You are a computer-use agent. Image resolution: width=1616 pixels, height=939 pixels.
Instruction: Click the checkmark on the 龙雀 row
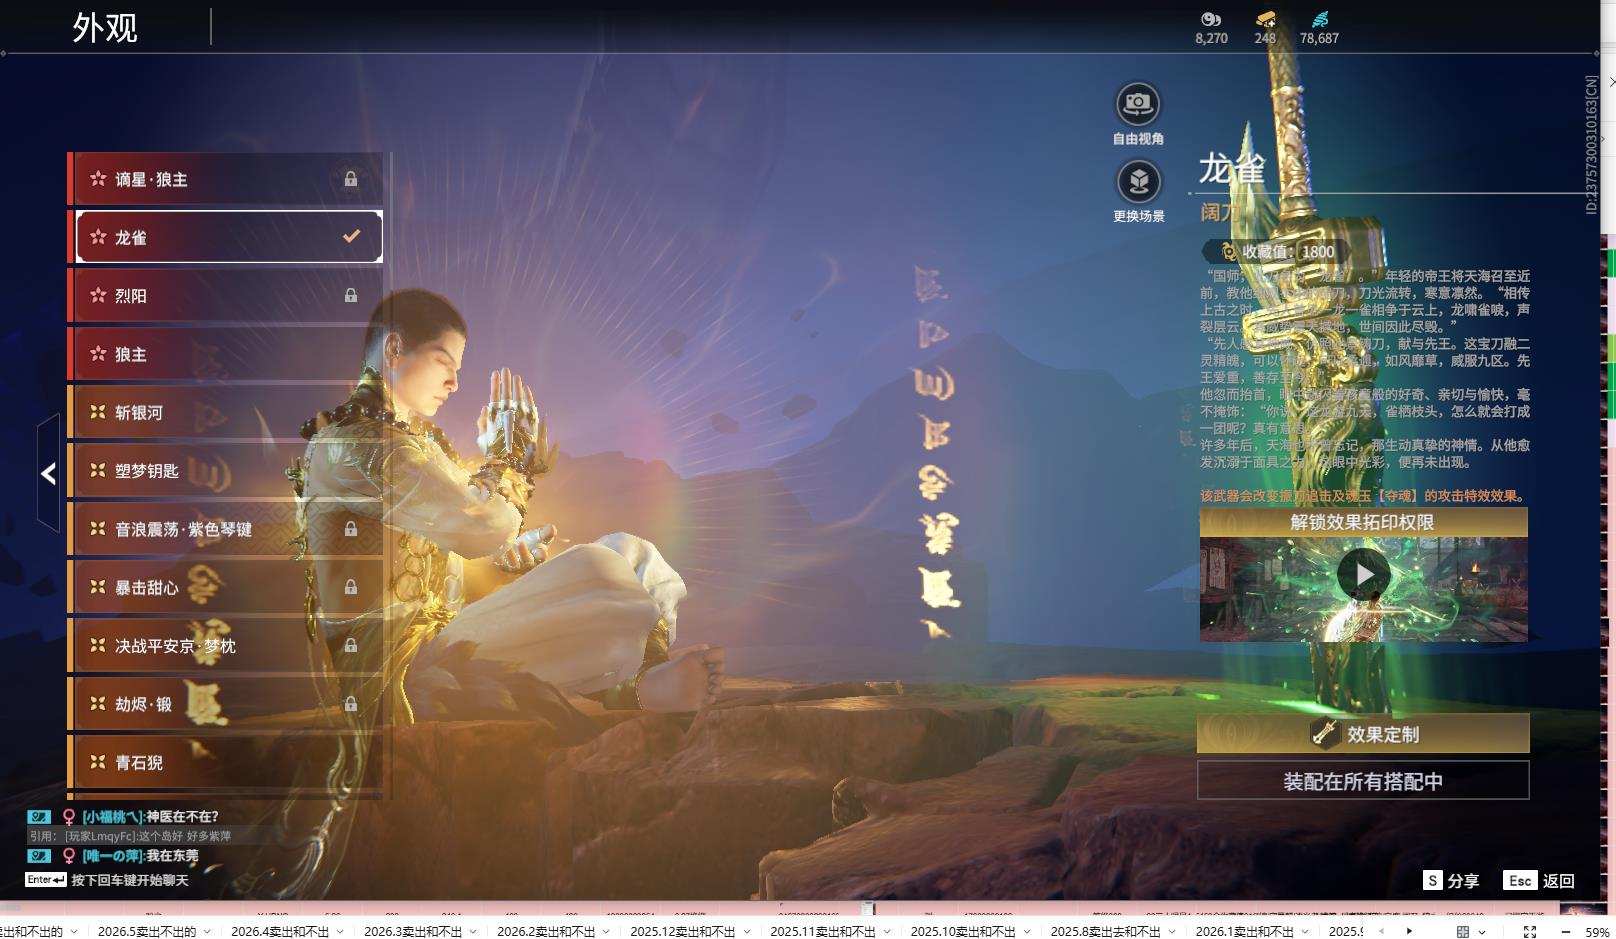pos(351,237)
